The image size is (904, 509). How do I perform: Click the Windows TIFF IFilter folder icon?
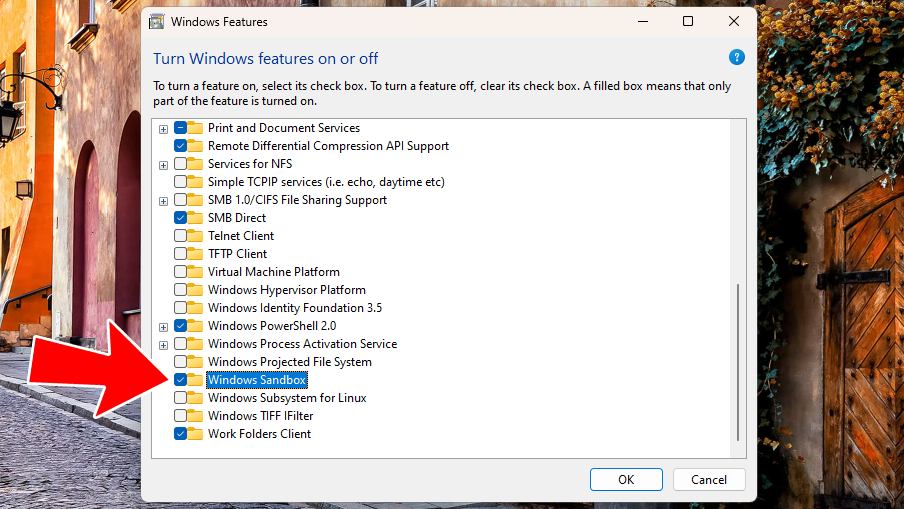pos(195,416)
